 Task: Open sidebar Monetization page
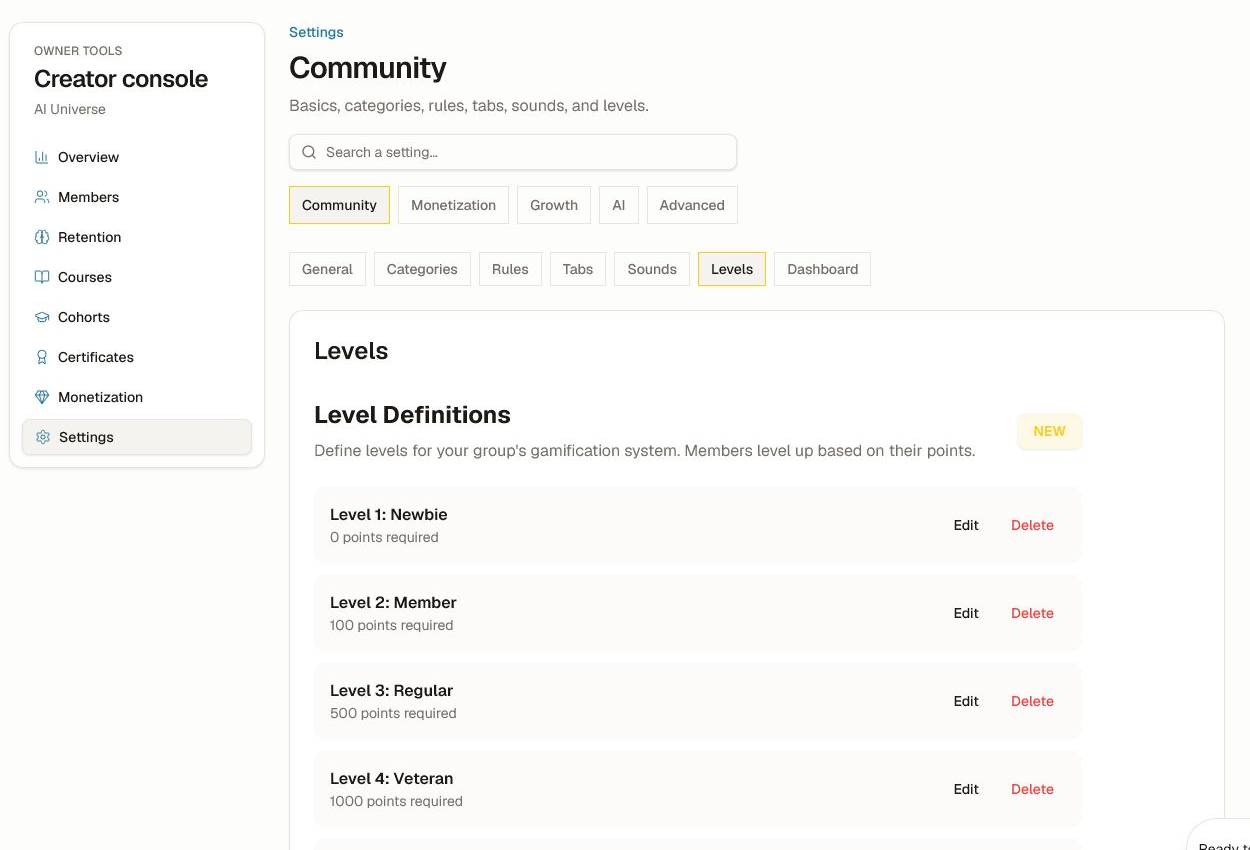click(x=137, y=397)
